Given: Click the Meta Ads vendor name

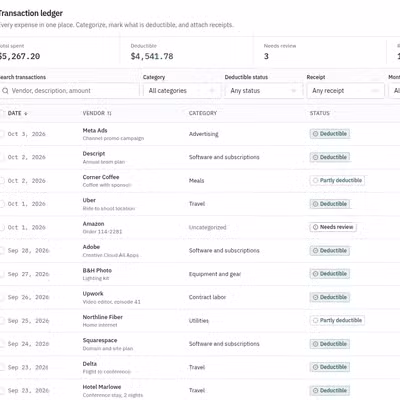Looking at the screenshot, I should [95, 130].
